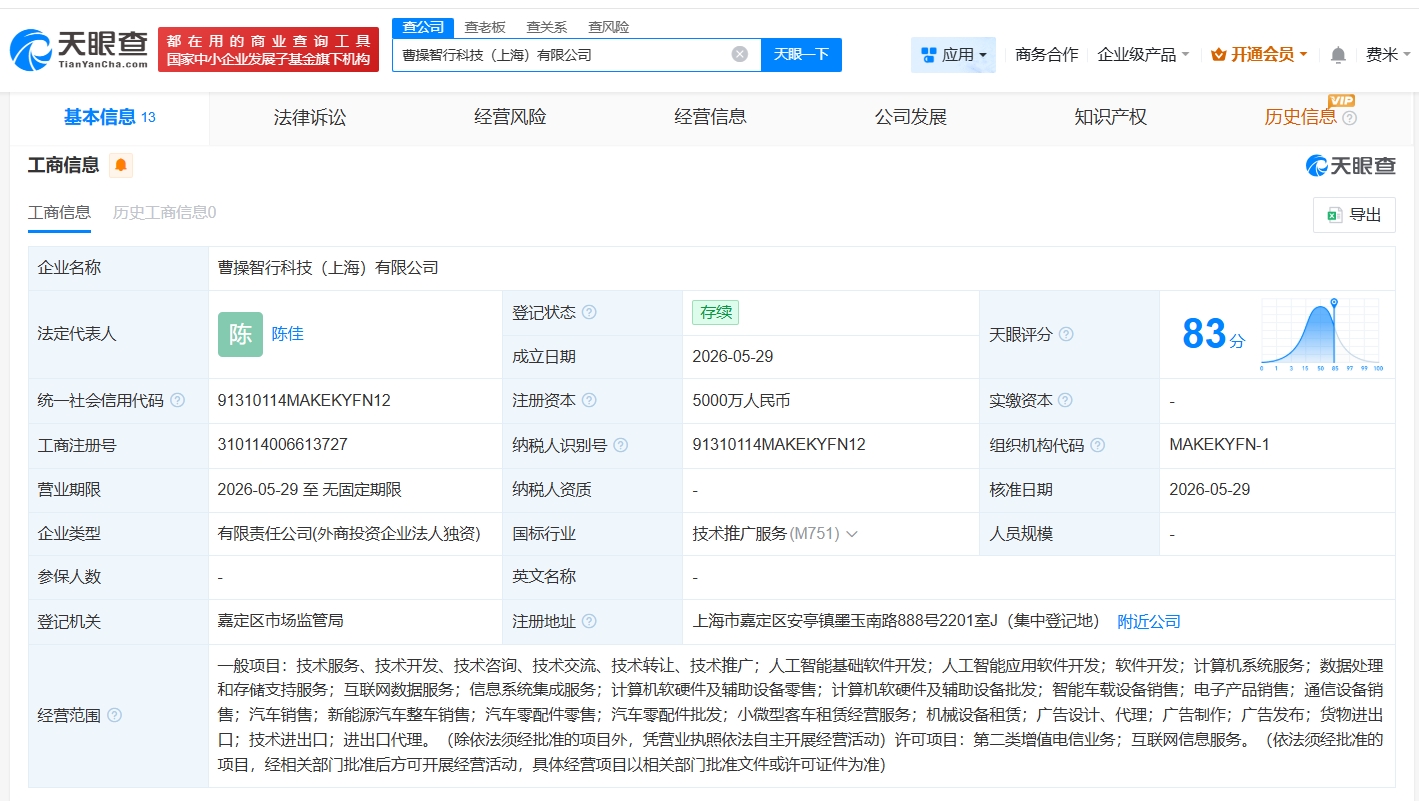This screenshot has width=1419, height=801.
Task: Click the 经营范围 description paragraph
Action: 801,715
